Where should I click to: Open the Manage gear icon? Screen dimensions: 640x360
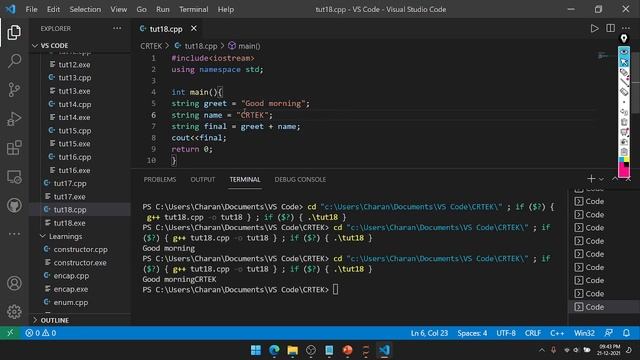click(14, 311)
